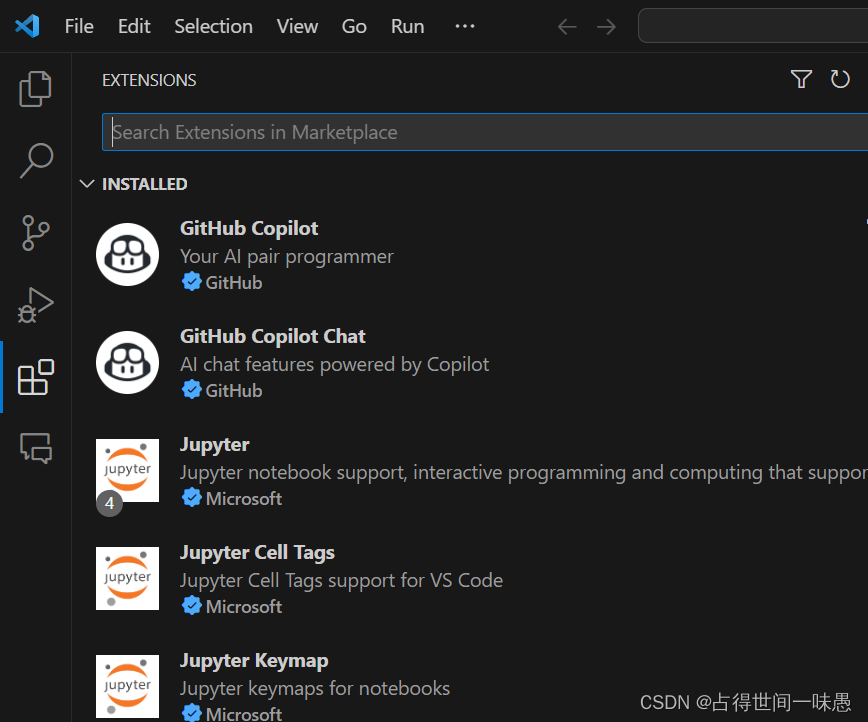This screenshot has width=868, height=722.
Task: Open the Jupyter Cell Tags title
Action: pyautogui.click(x=257, y=552)
